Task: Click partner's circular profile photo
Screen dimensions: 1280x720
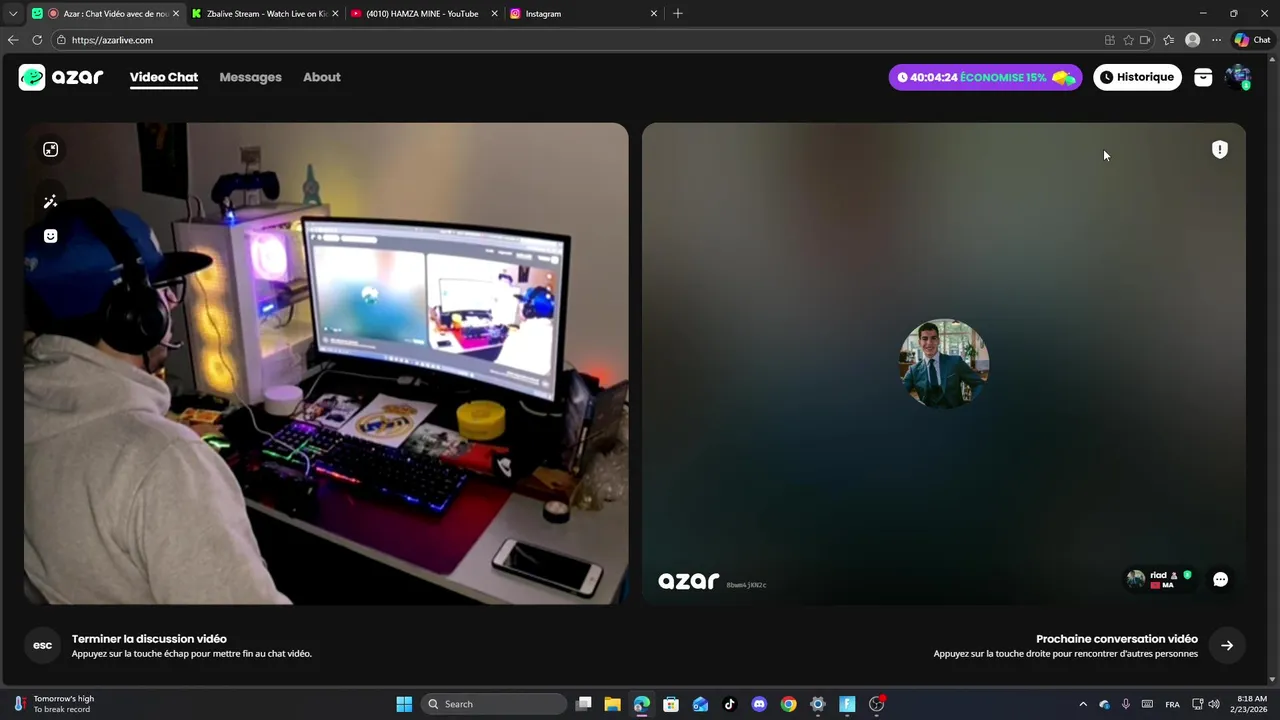Action: pos(945,364)
